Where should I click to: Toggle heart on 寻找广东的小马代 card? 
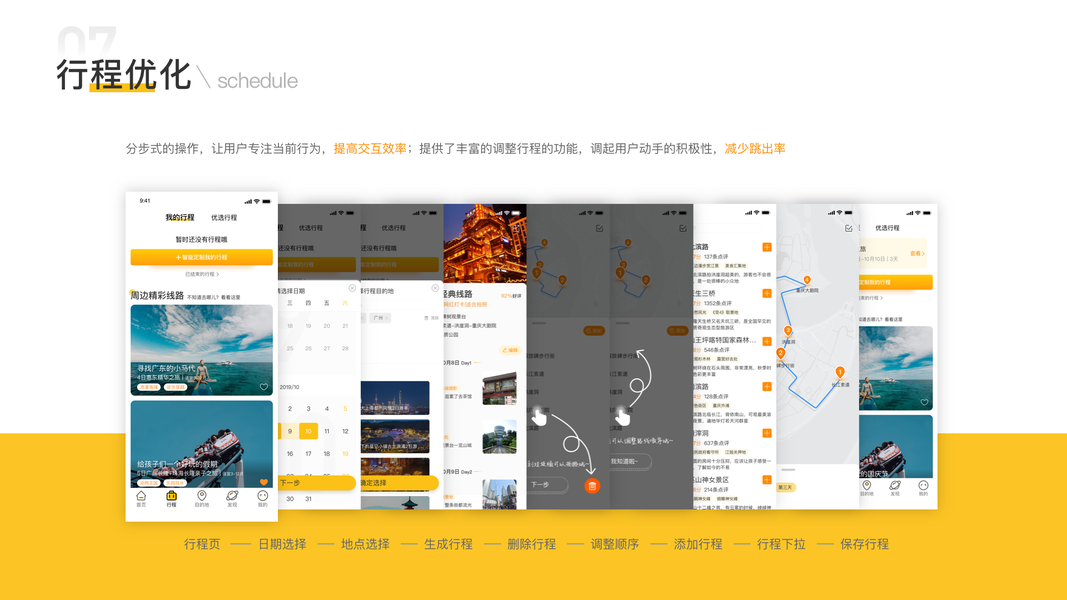263,387
